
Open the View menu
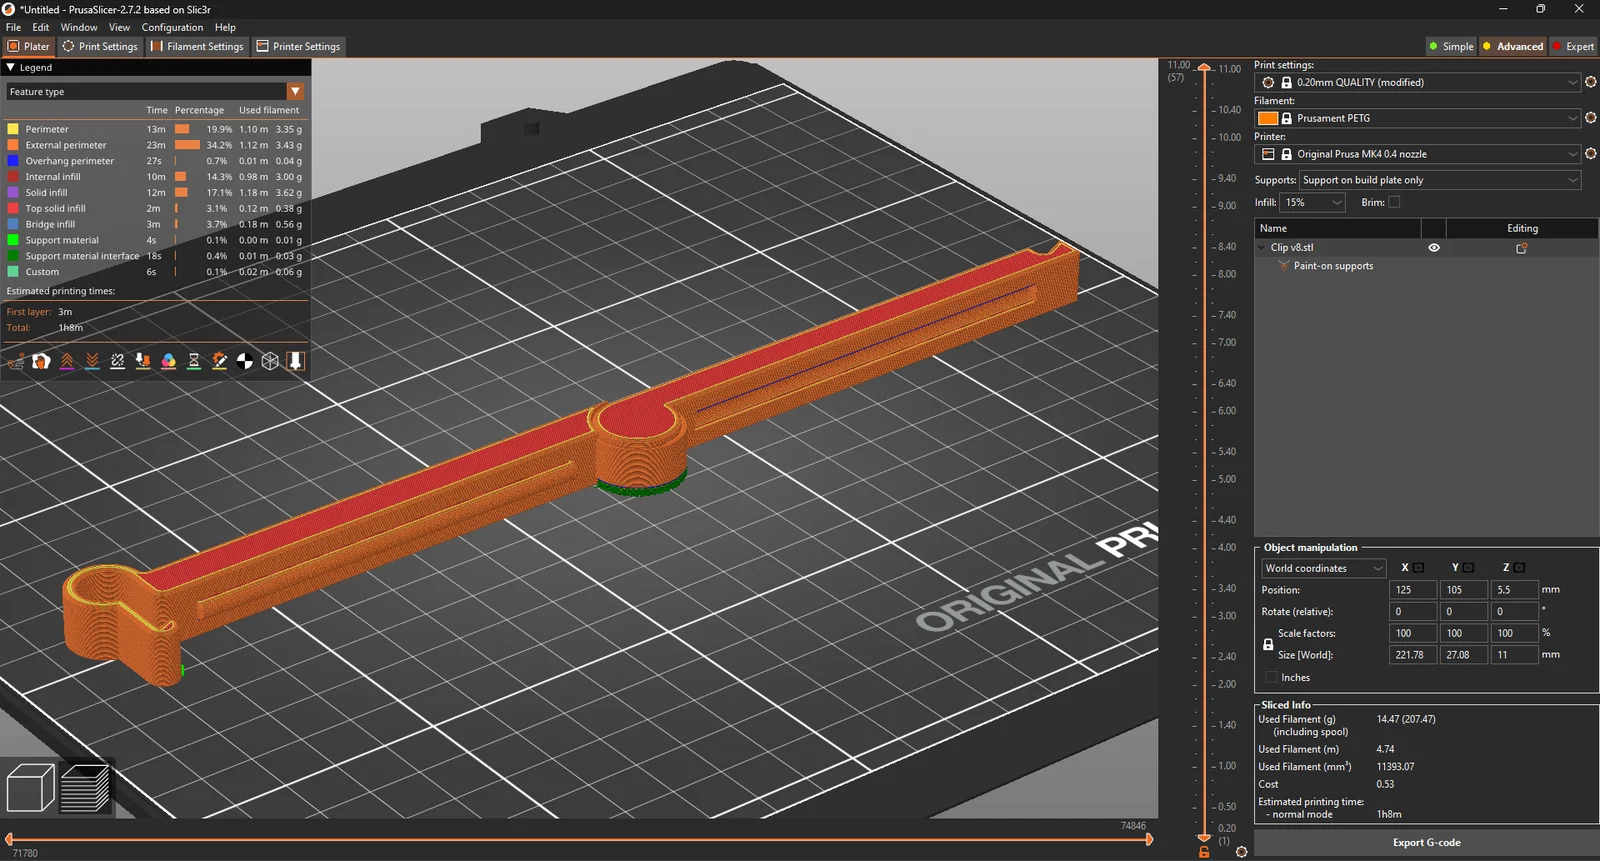119,27
